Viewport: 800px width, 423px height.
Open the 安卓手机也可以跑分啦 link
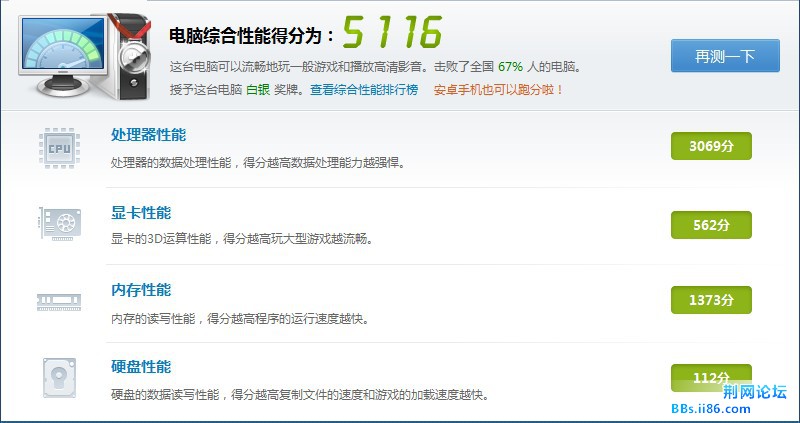click(x=498, y=90)
